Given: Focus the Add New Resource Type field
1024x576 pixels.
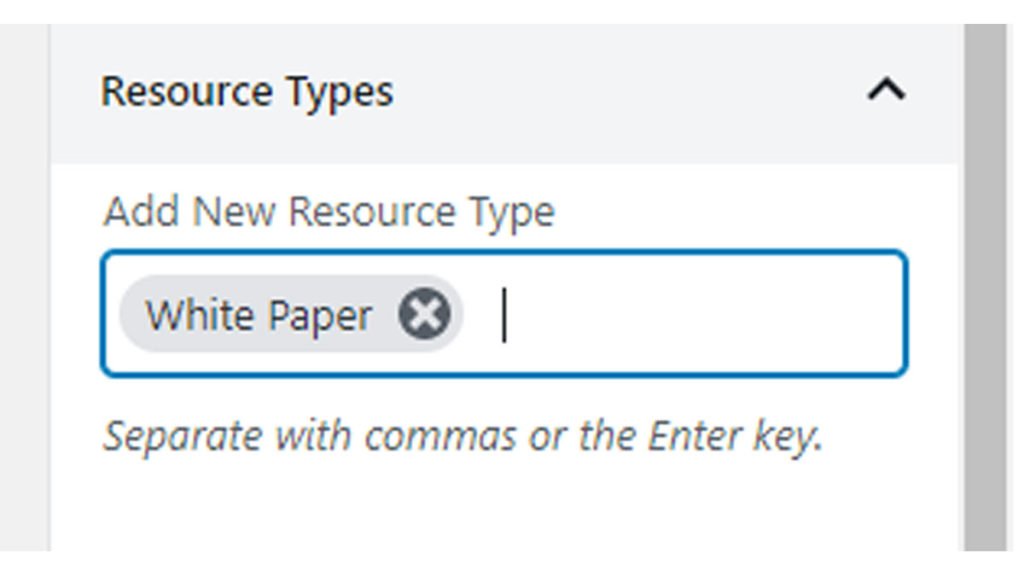Looking at the screenshot, I should pyautogui.click(x=700, y=315).
